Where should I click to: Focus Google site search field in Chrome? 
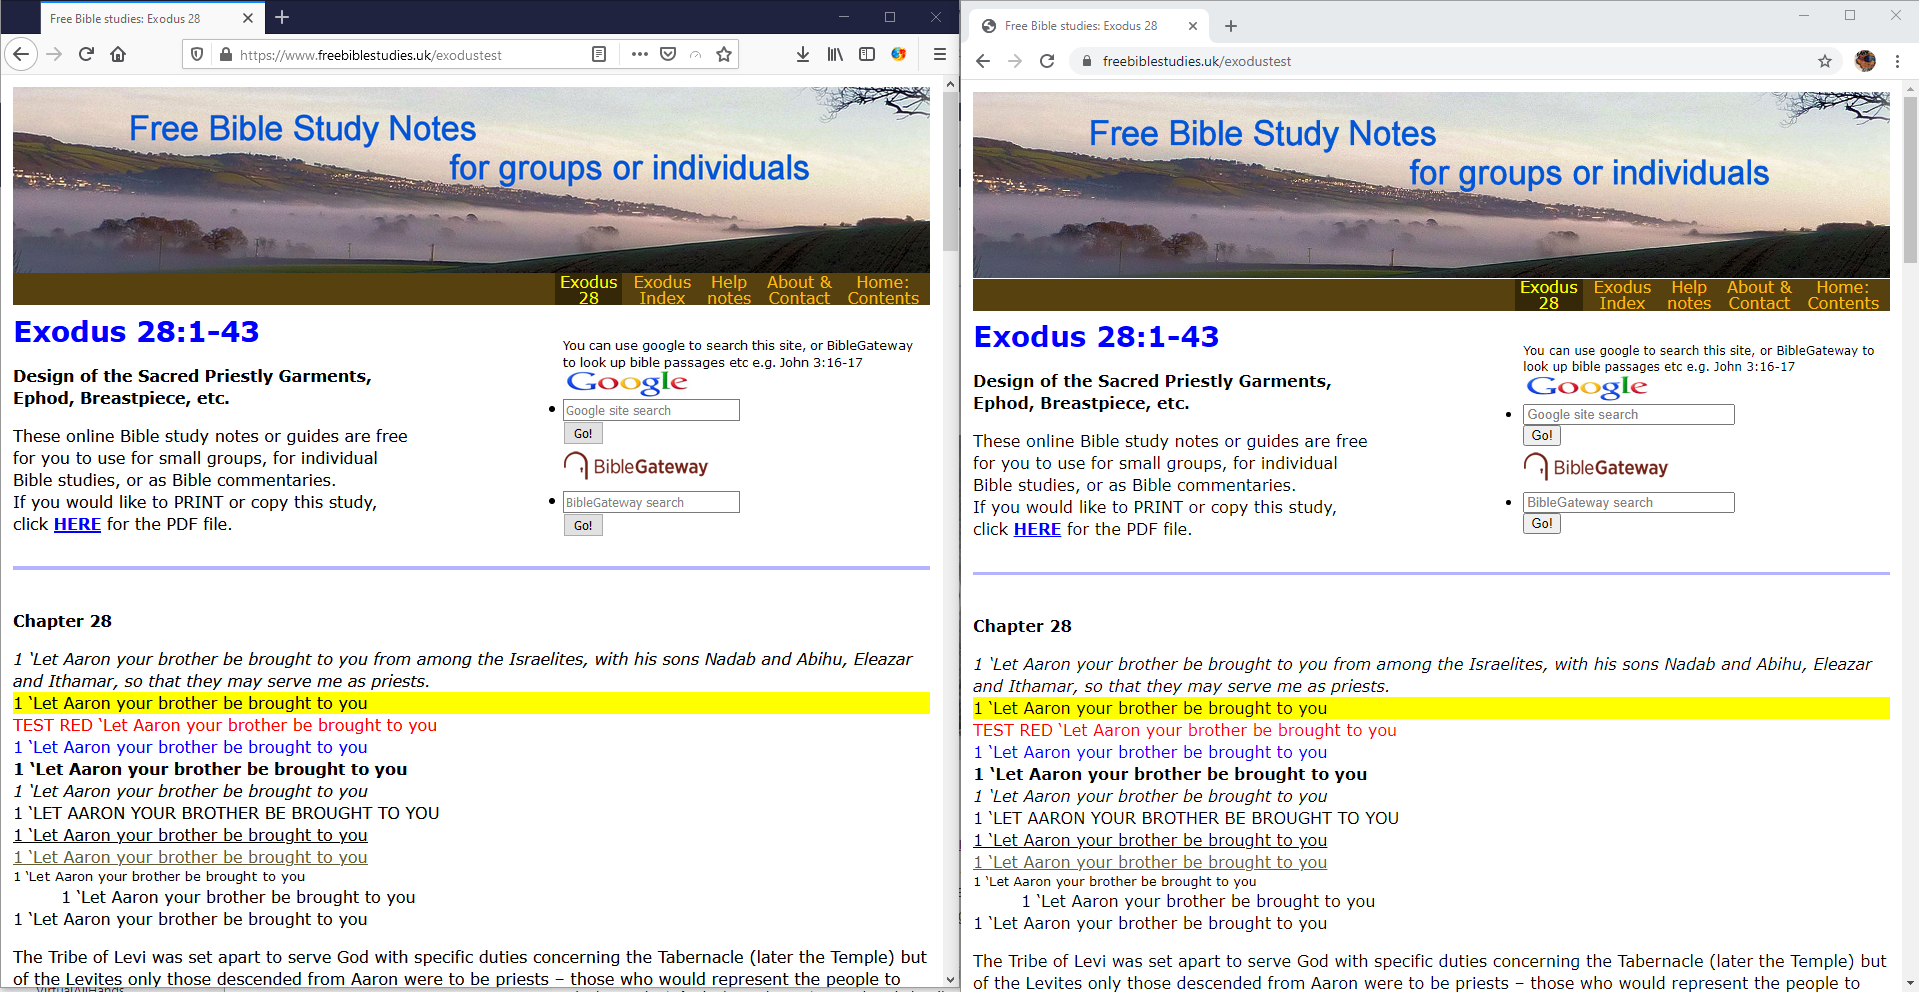1629,414
